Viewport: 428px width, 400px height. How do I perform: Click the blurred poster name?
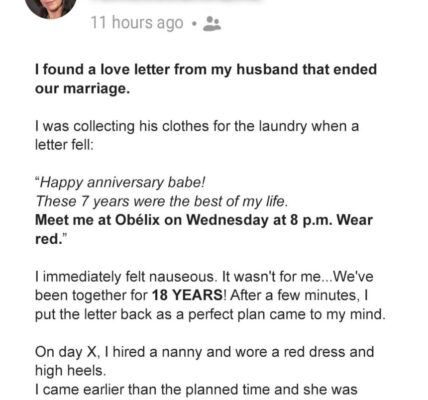tap(180, 2)
